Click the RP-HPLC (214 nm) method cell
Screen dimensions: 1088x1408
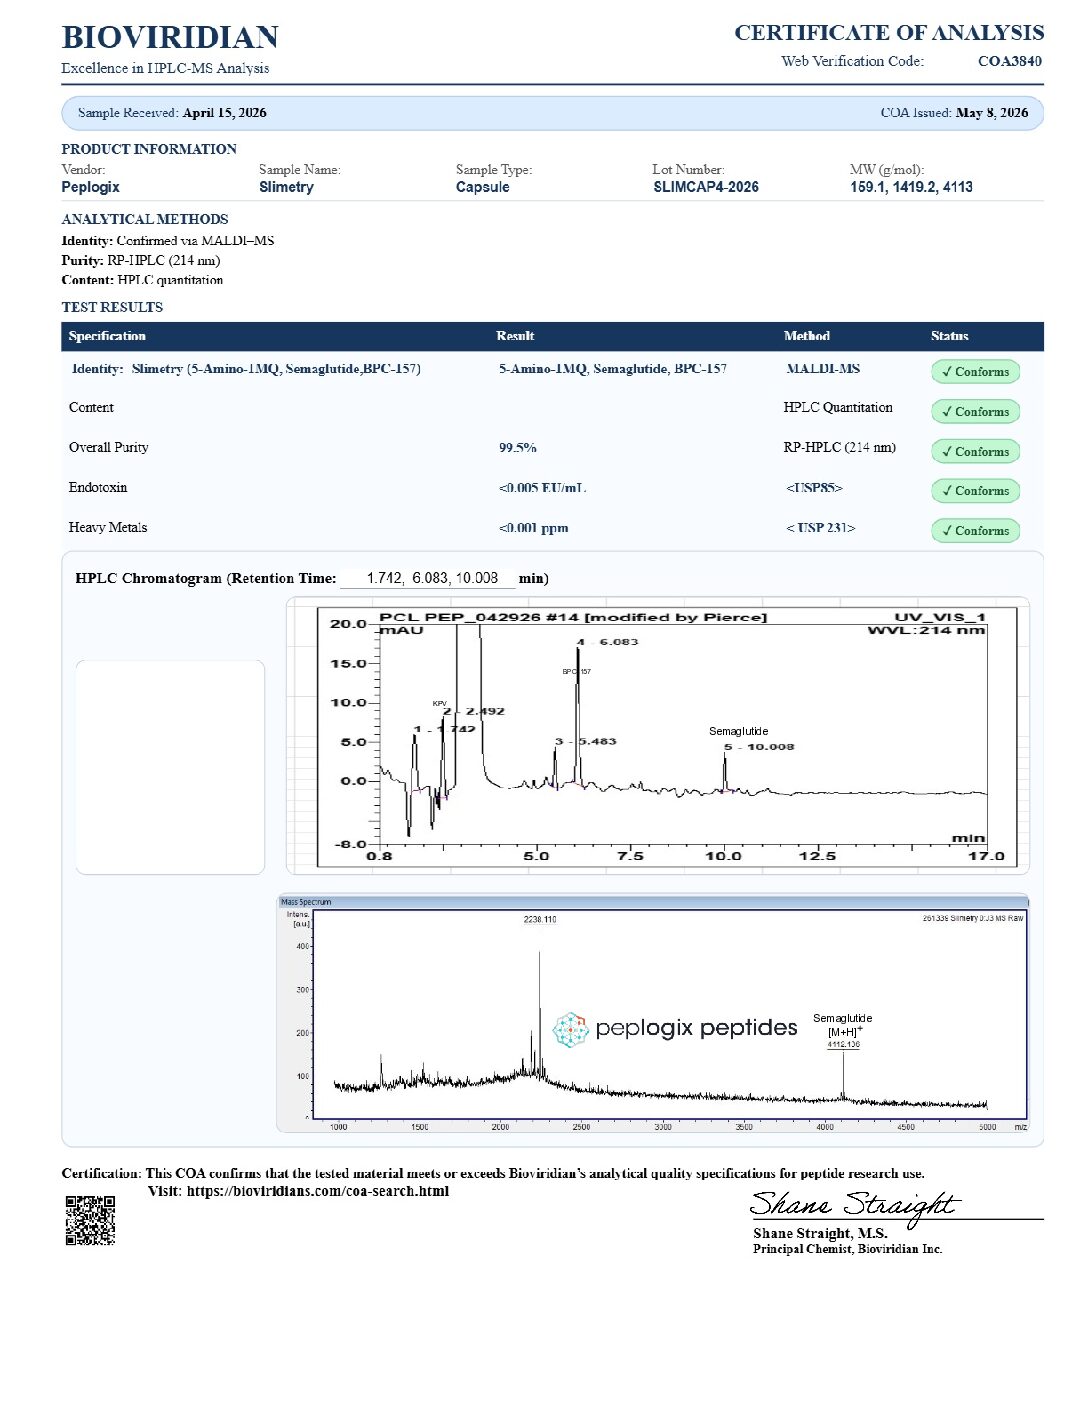tap(840, 447)
